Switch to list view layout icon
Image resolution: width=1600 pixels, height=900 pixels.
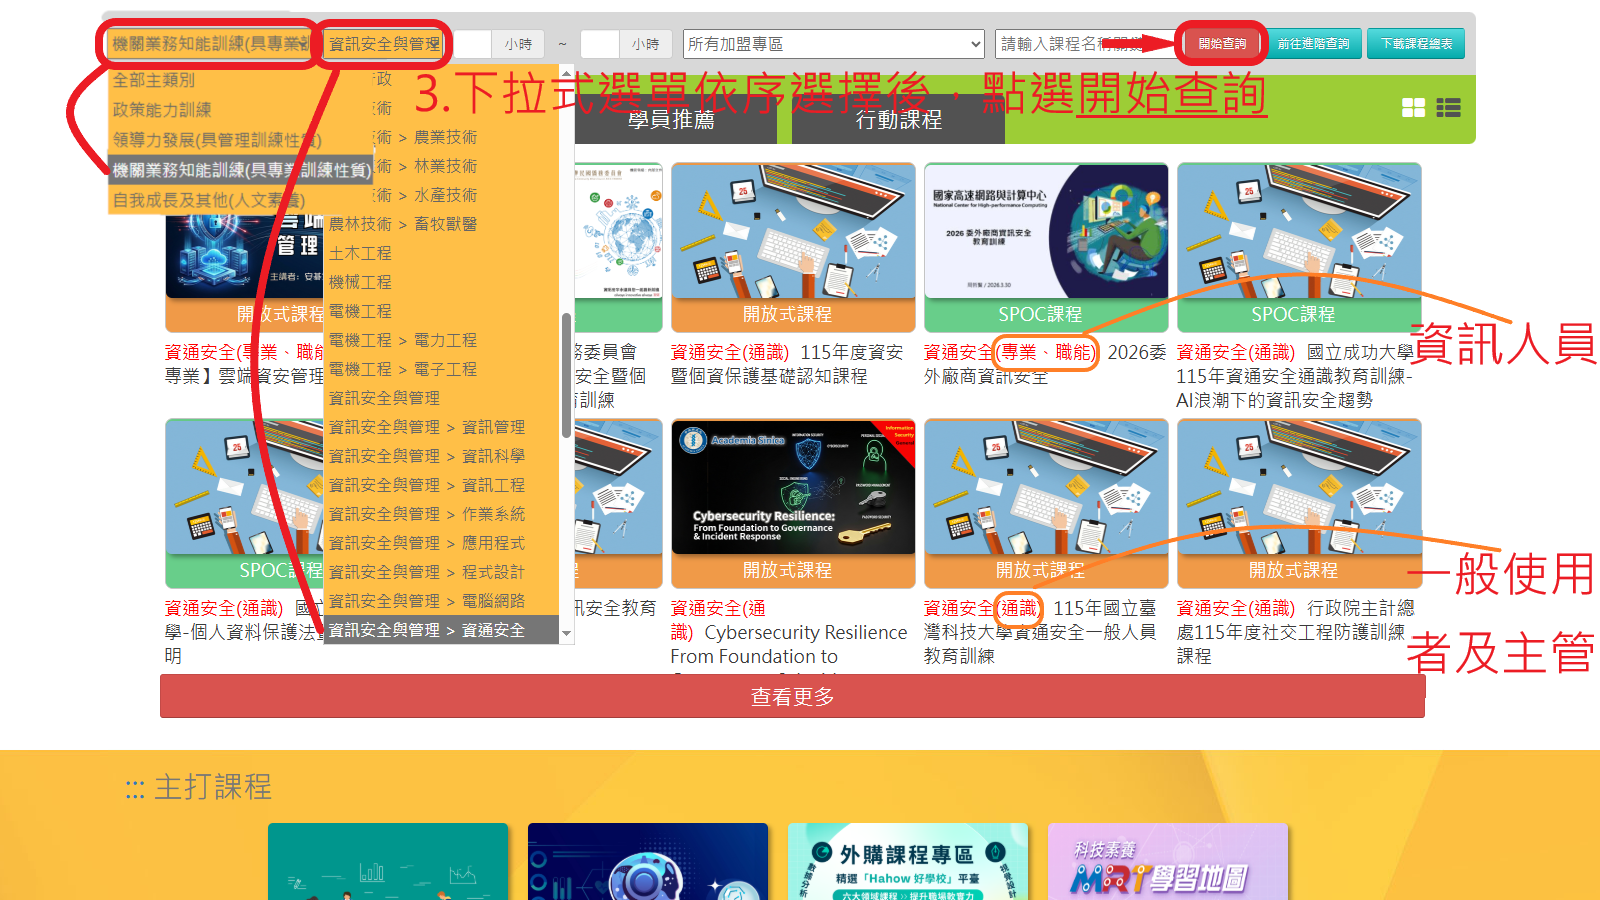[x=1448, y=108]
